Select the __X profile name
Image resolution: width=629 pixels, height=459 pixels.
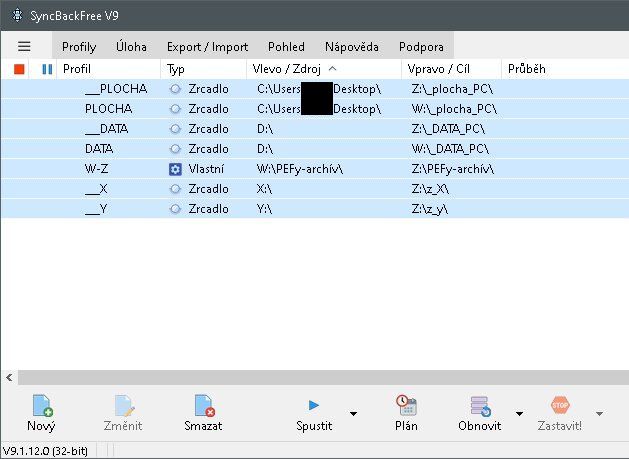click(x=96, y=189)
